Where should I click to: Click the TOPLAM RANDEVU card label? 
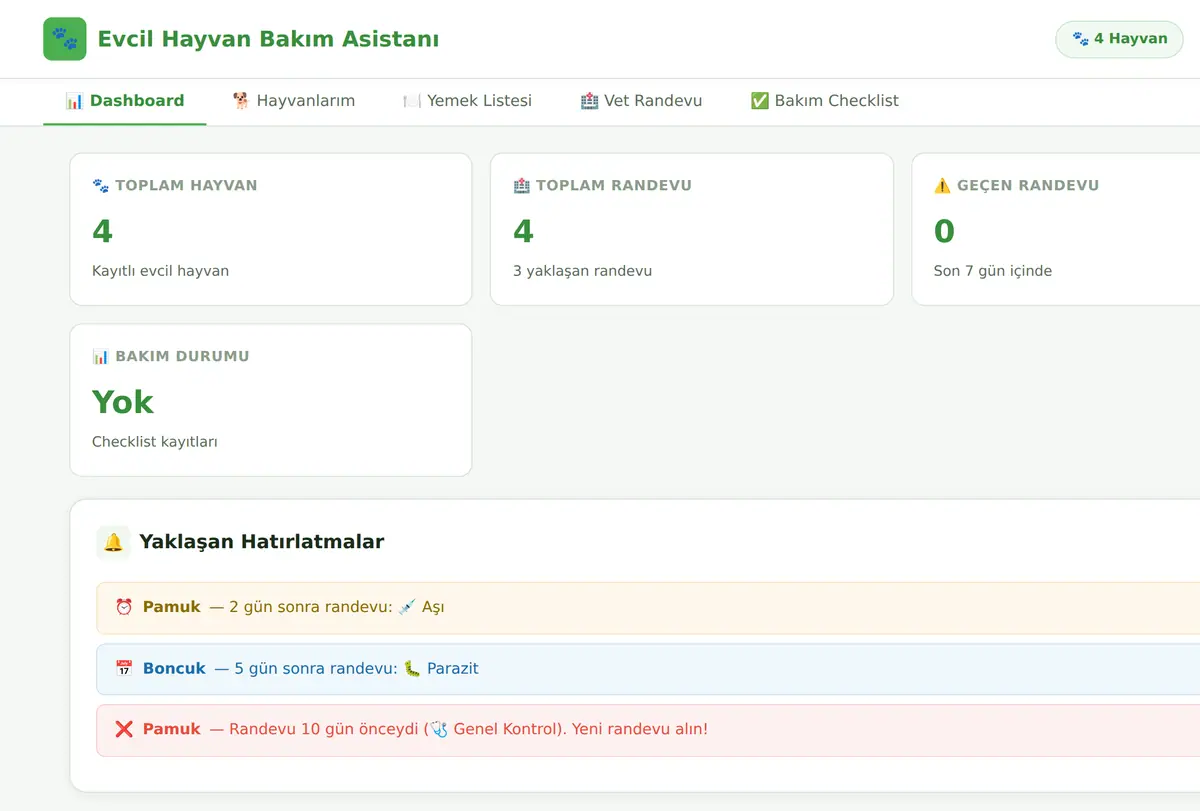[x=614, y=185]
